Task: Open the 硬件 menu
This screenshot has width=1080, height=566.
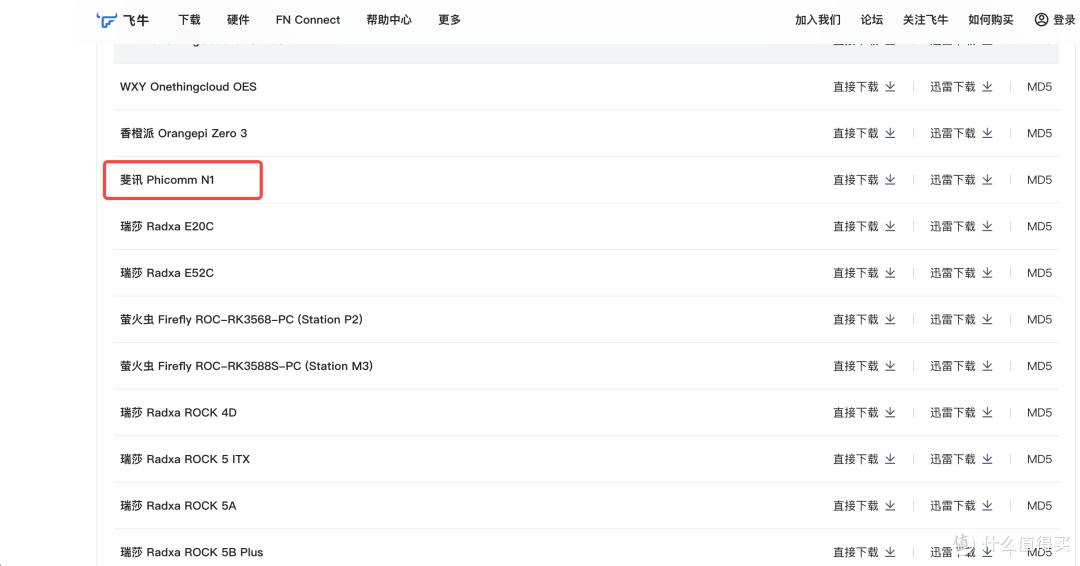Action: tap(238, 20)
